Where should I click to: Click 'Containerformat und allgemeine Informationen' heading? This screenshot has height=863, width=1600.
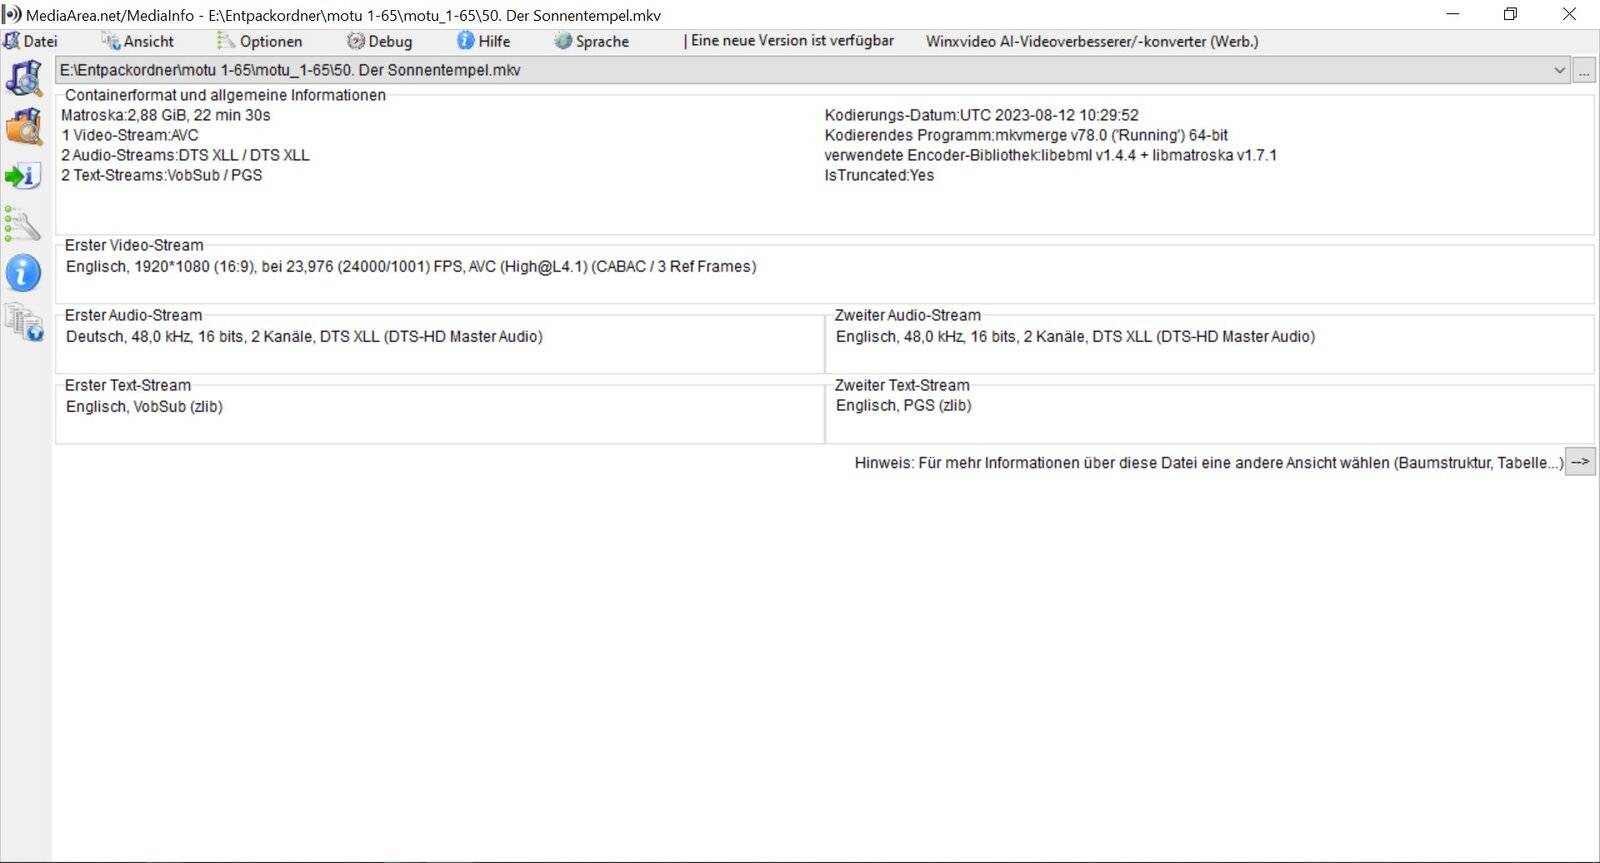click(x=225, y=95)
